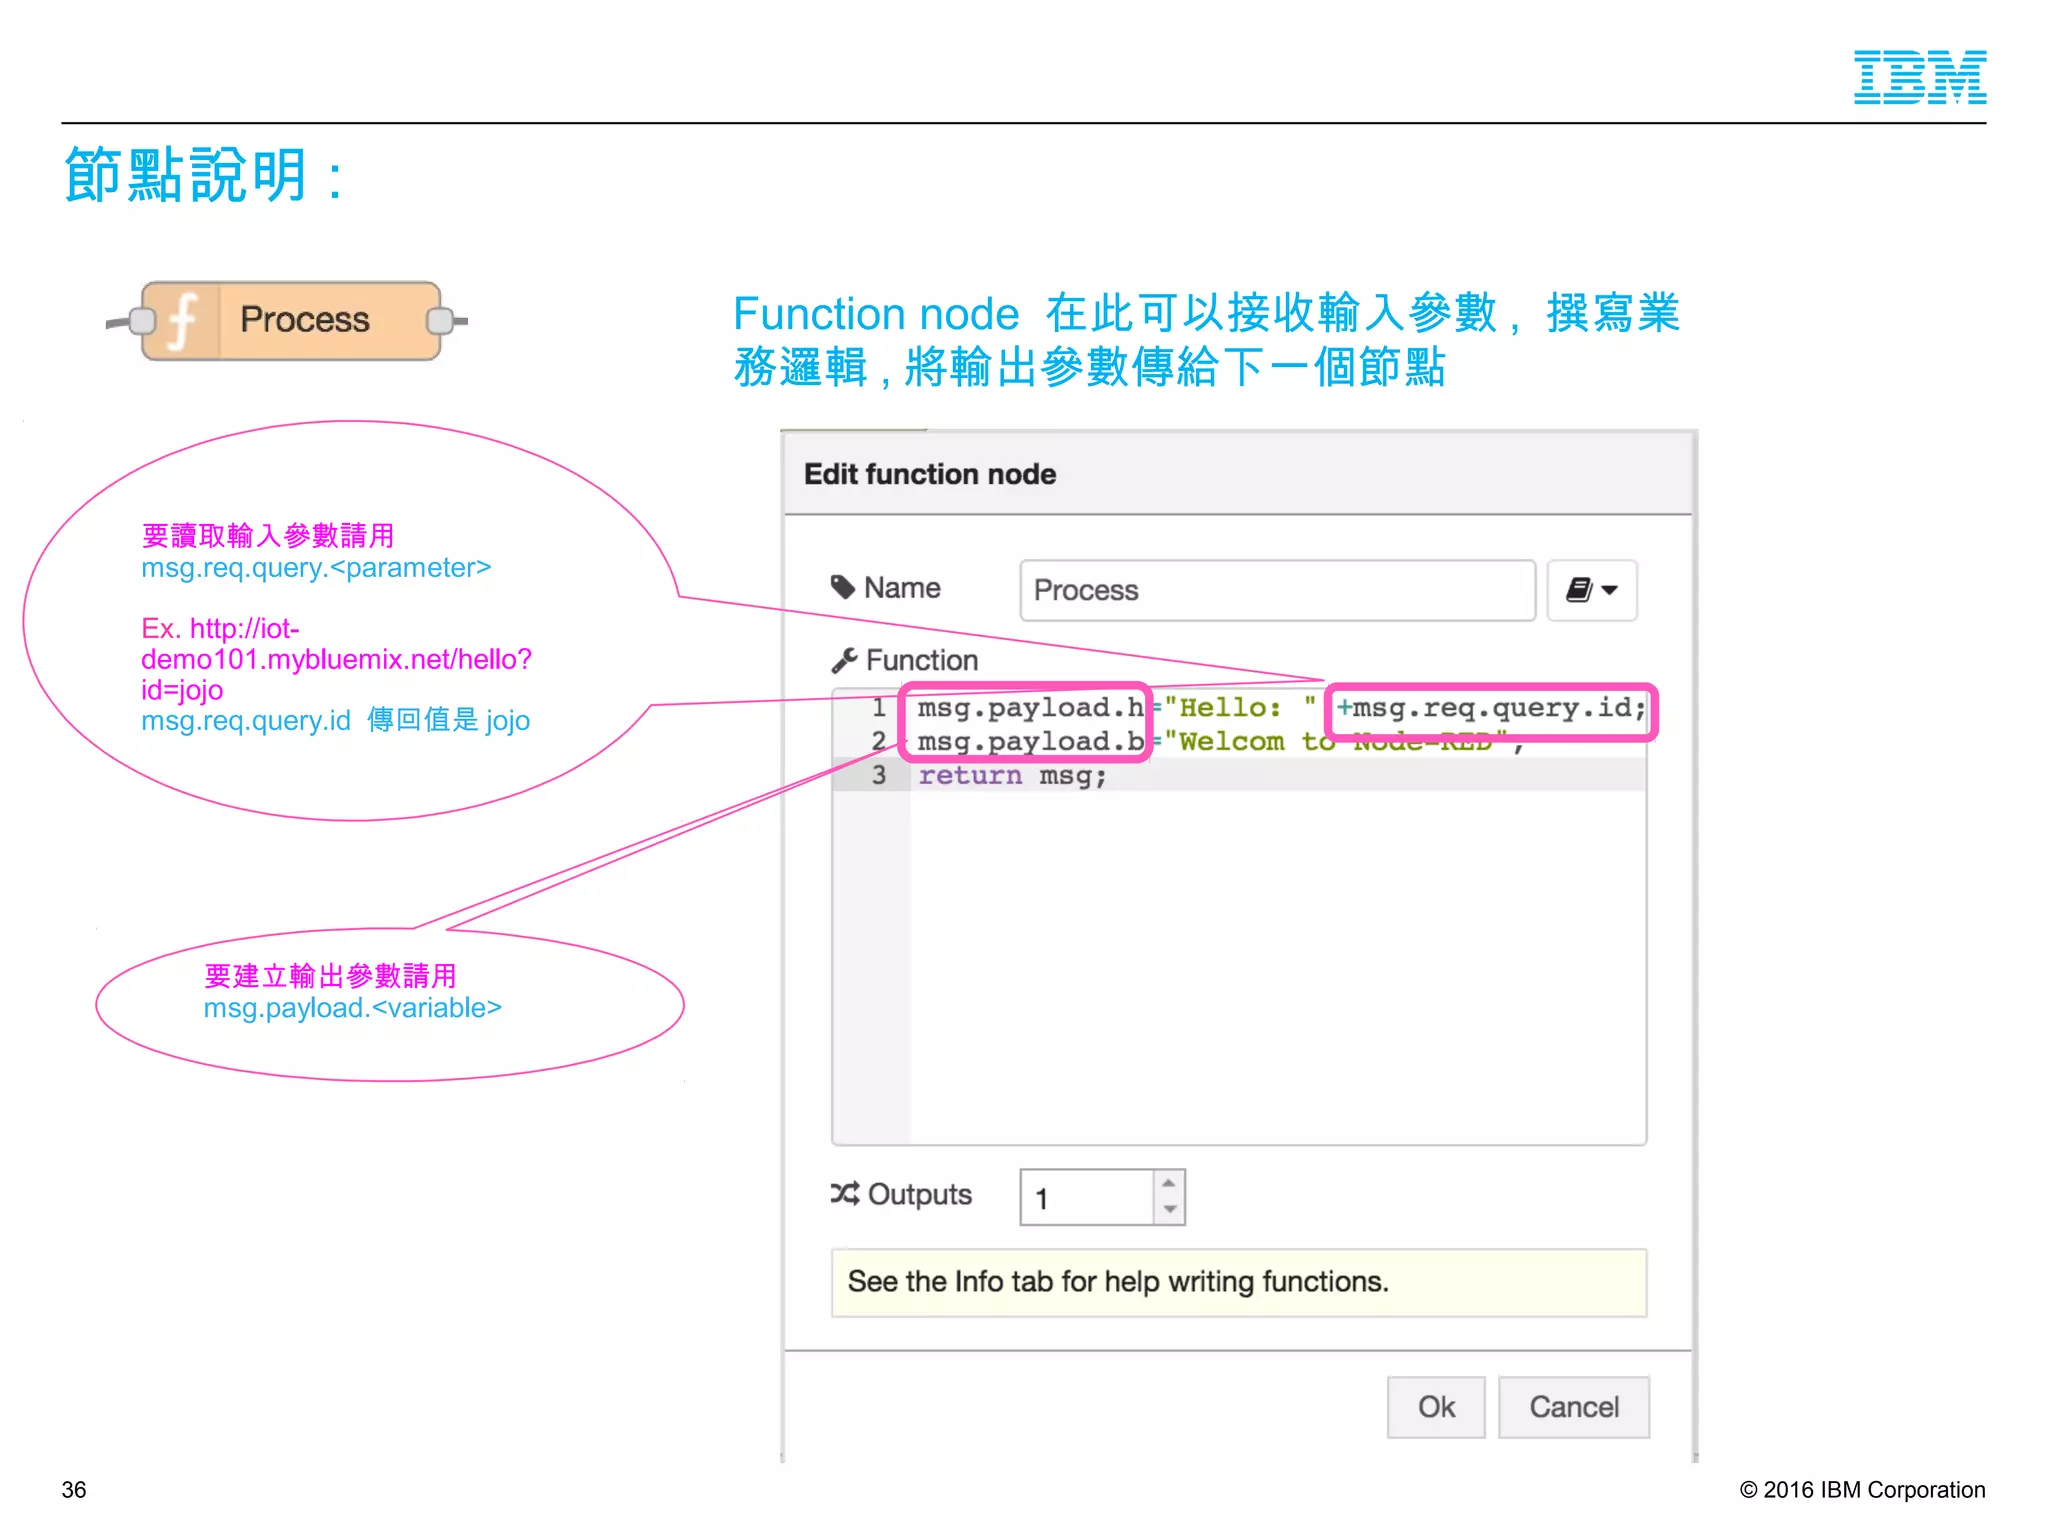
Task: Click the Ok button
Action: tap(1436, 1407)
